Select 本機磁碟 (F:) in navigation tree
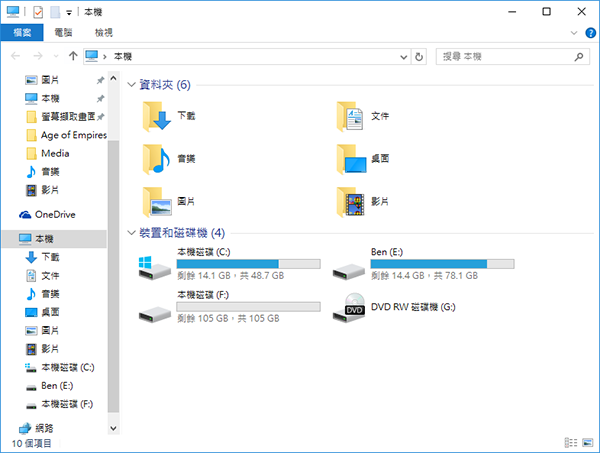 (x=59, y=404)
